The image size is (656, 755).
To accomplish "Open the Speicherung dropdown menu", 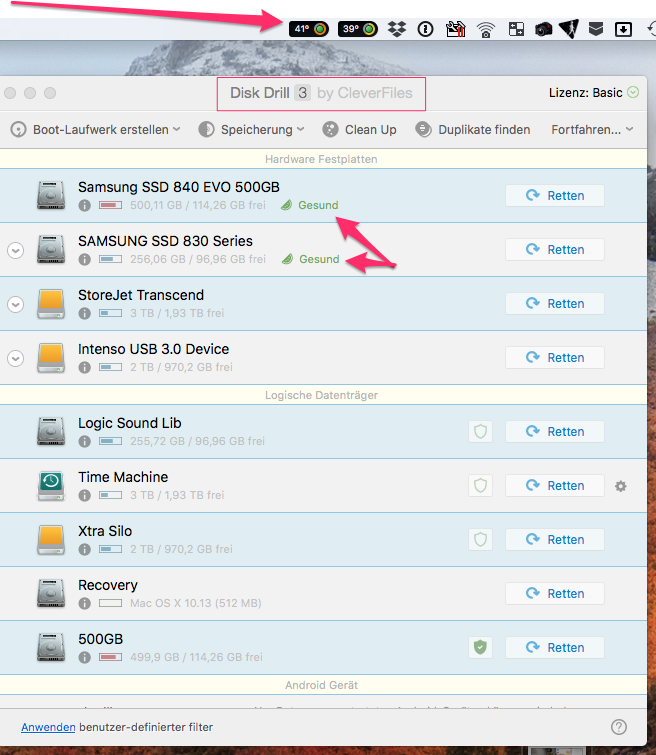I will (x=251, y=130).
